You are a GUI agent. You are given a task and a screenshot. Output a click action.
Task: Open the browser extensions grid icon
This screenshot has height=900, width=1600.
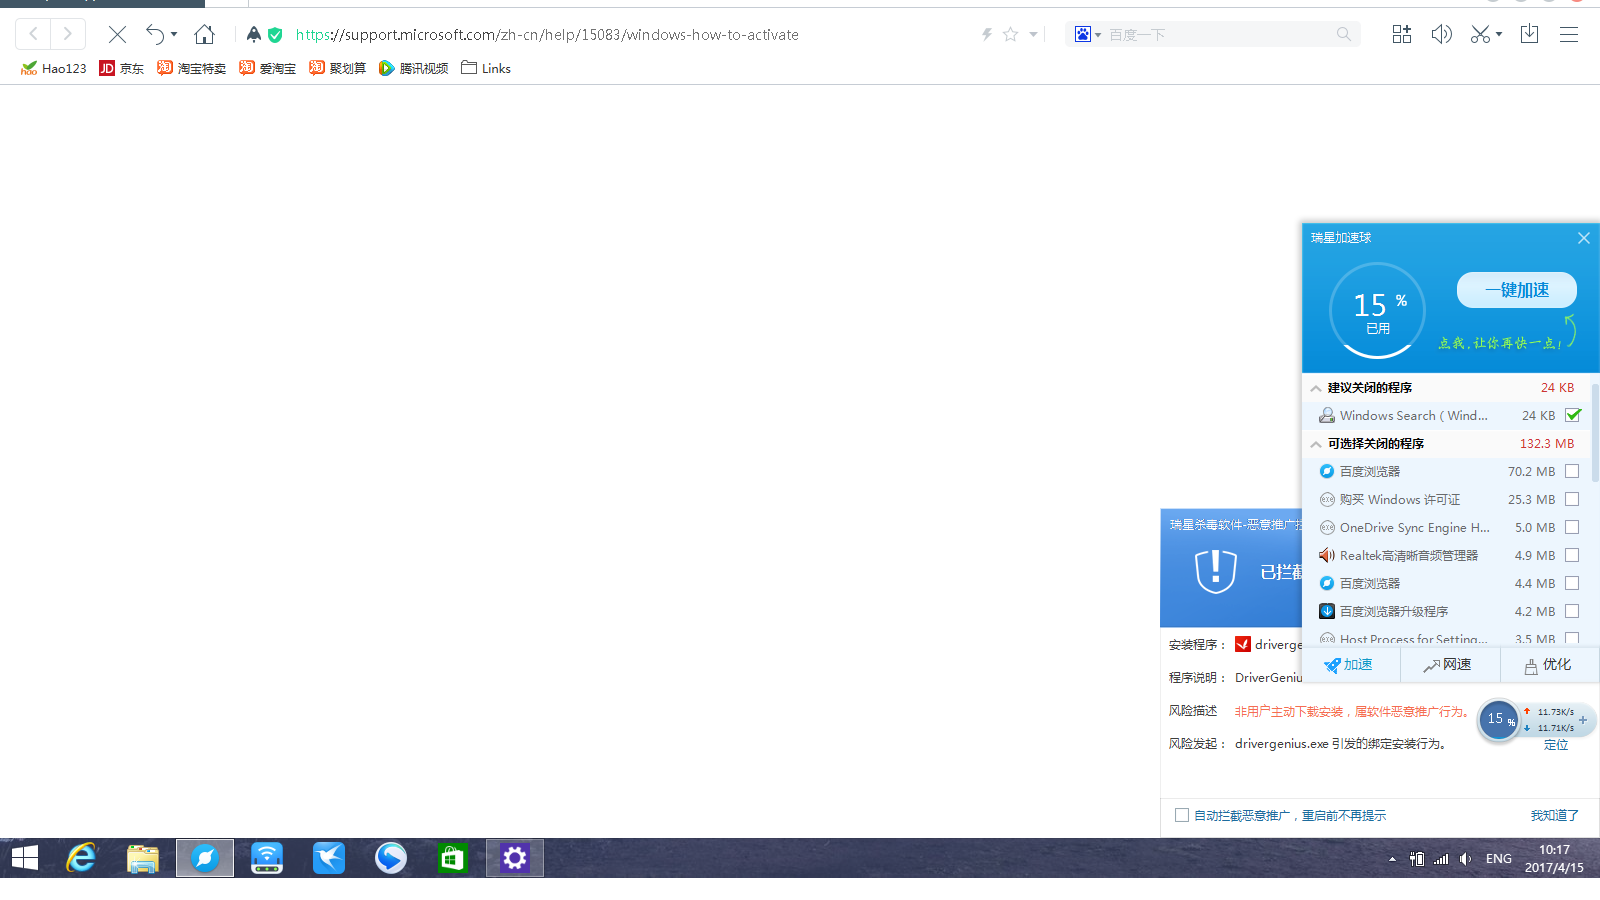1402,34
